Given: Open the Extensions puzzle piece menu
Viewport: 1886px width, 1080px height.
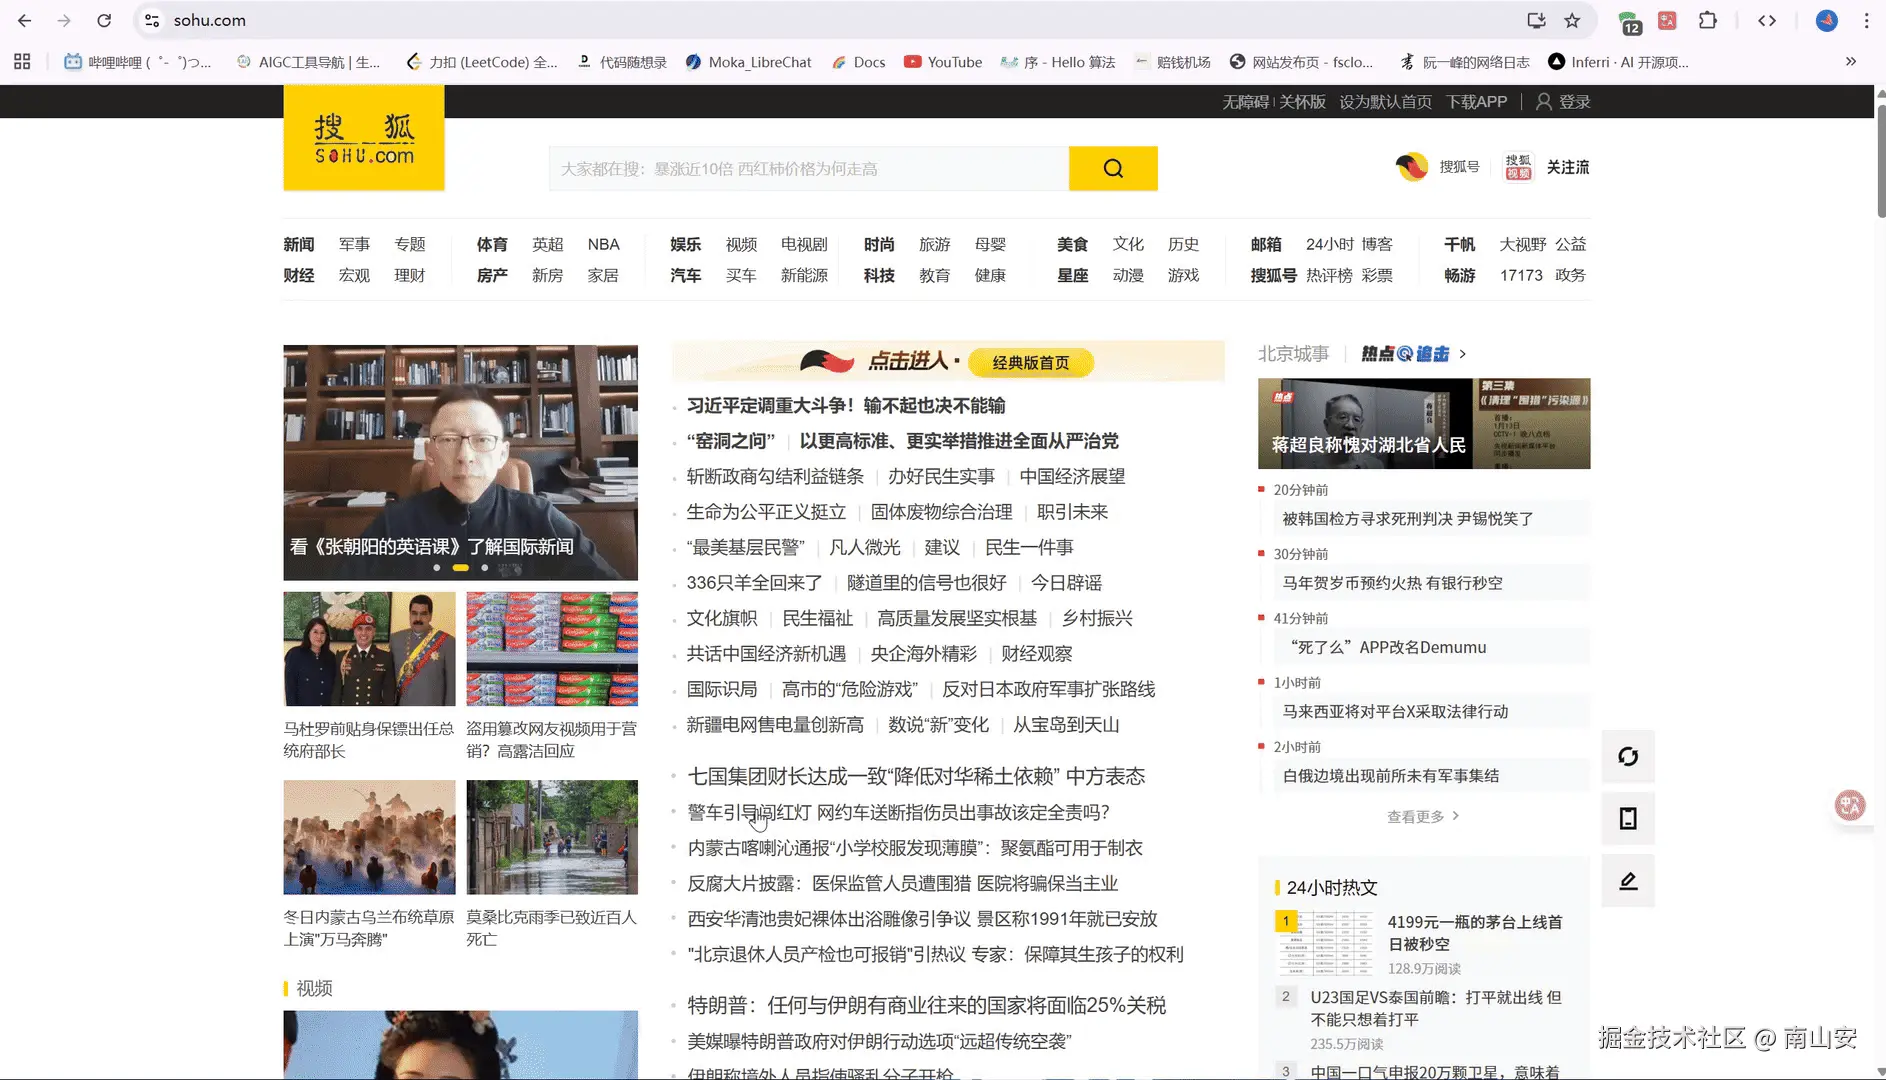Looking at the screenshot, I should [1708, 20].
